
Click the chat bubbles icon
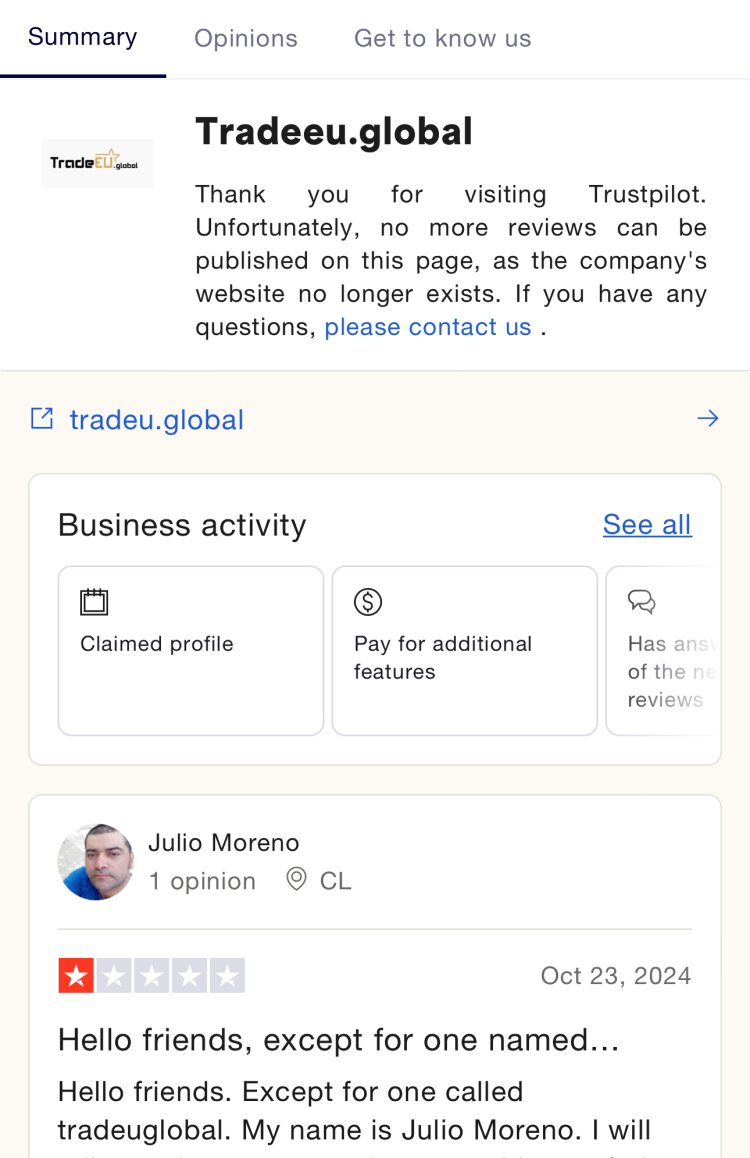click(x=641, y=602)
